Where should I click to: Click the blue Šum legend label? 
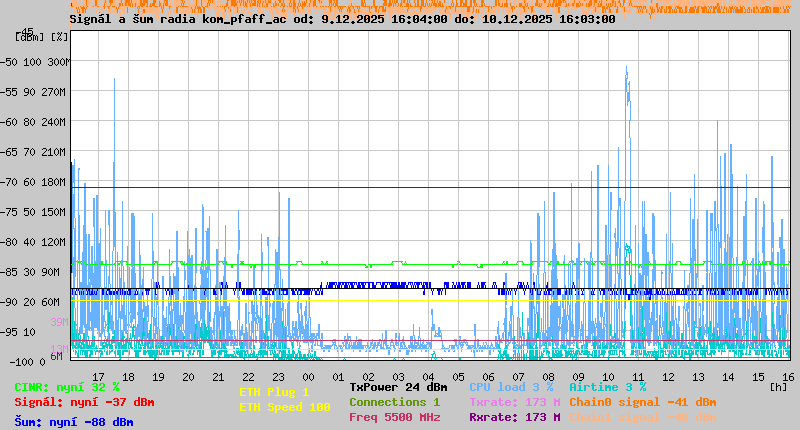(74, 422)
